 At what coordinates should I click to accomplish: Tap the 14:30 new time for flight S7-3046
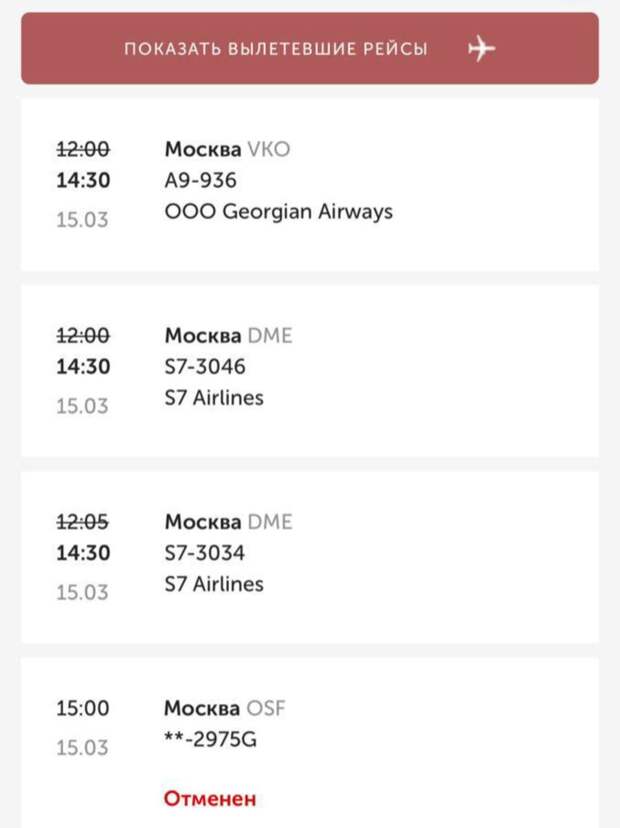click(x=82, y=367)
